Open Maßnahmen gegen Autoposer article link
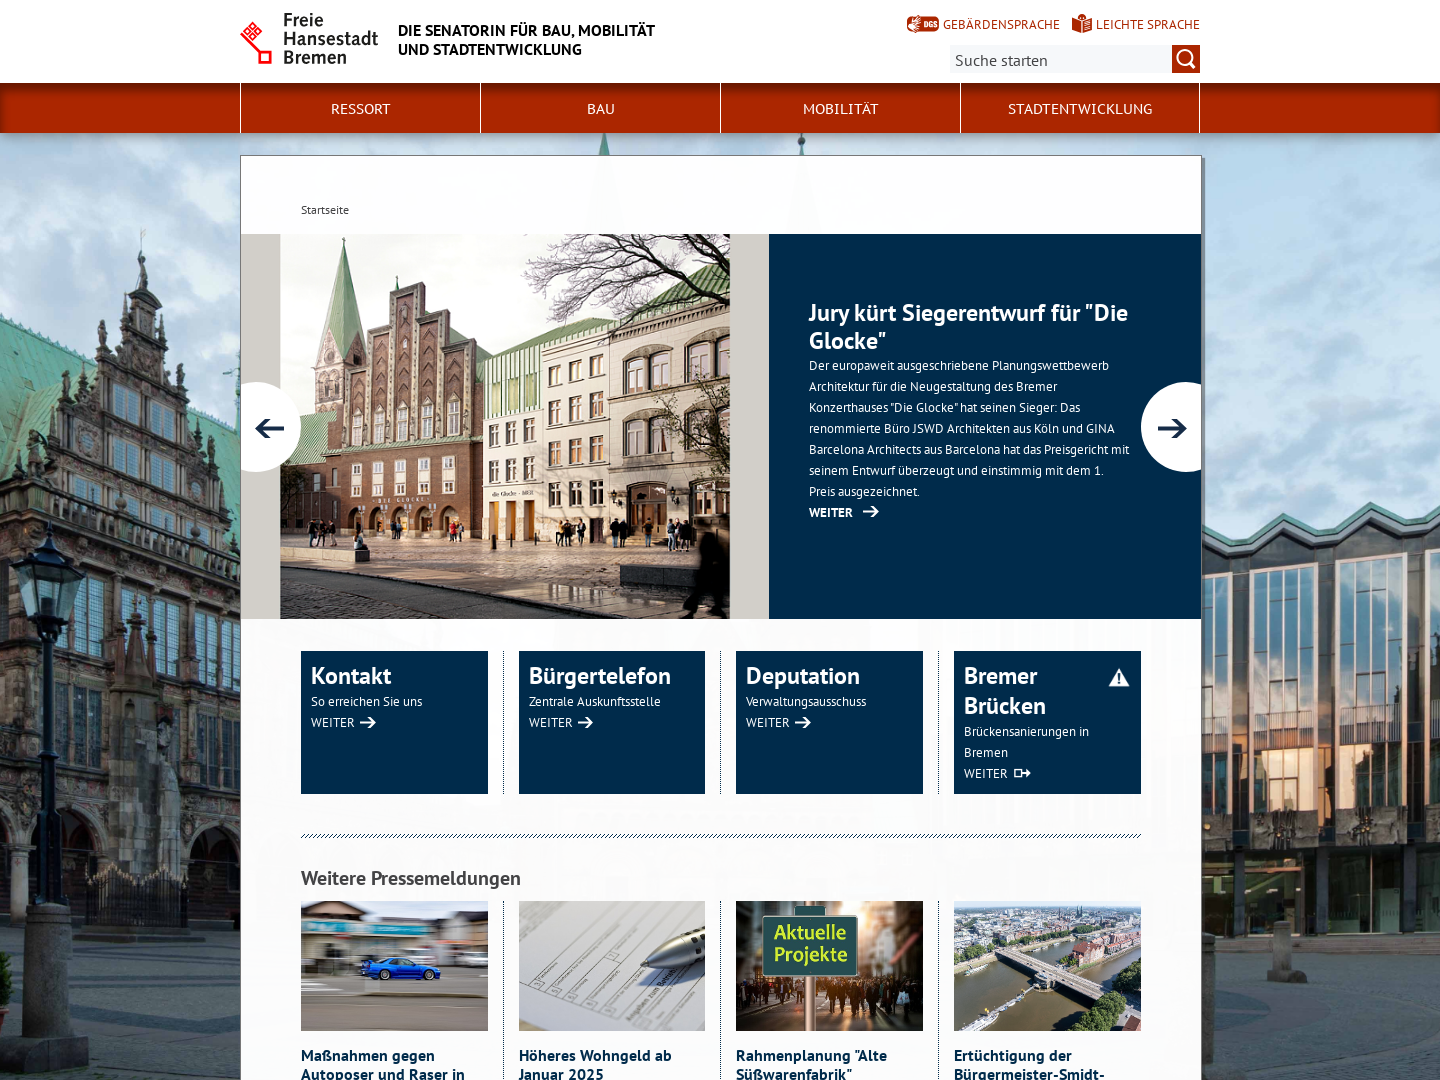Screen dimensions: 1440x1080 383,1064
